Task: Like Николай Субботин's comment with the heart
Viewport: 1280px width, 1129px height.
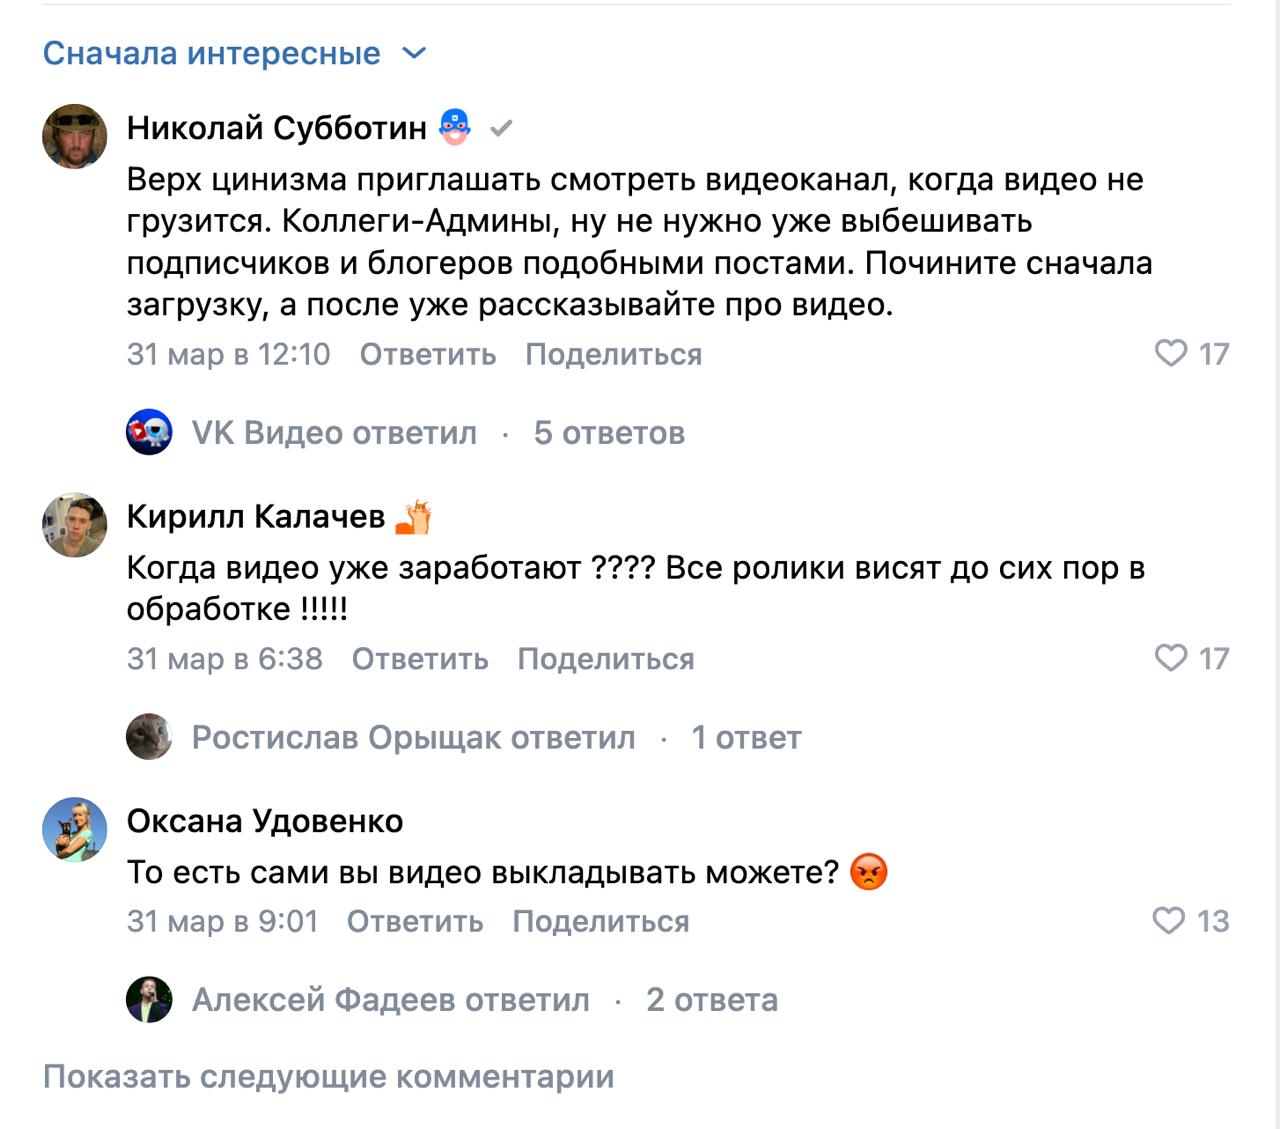Action: 1170,353
